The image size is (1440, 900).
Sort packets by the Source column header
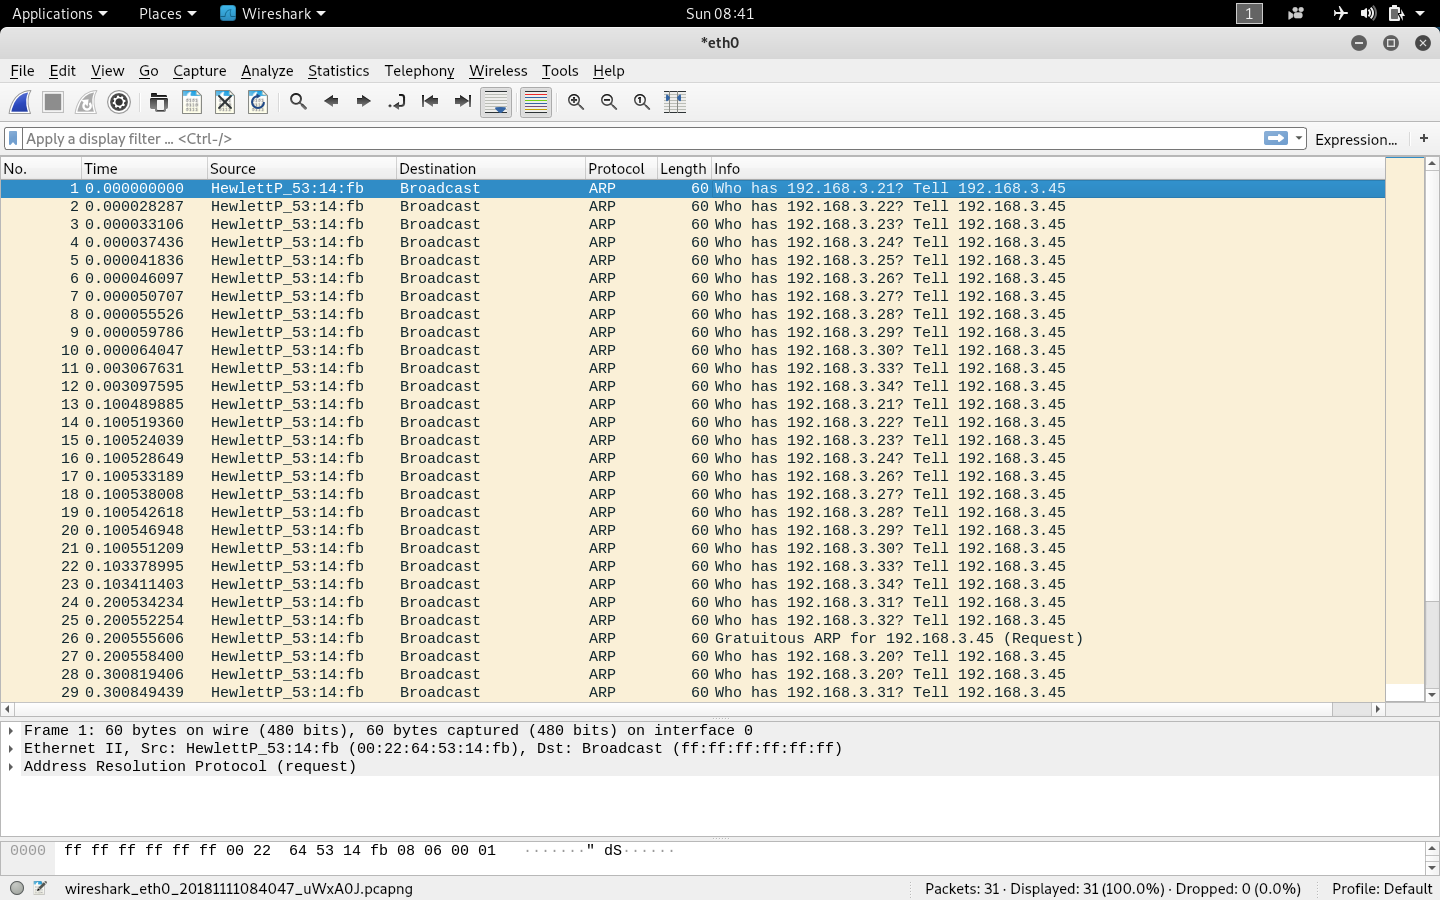coord(302,168)
